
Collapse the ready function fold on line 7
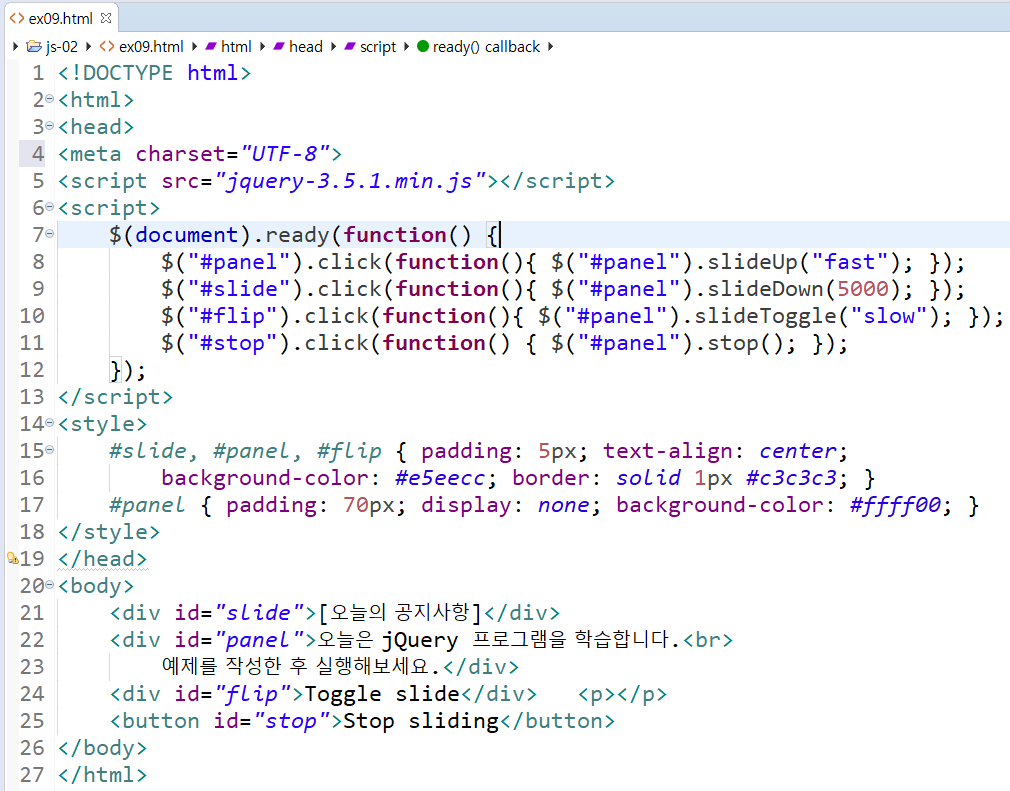point(50,234)
